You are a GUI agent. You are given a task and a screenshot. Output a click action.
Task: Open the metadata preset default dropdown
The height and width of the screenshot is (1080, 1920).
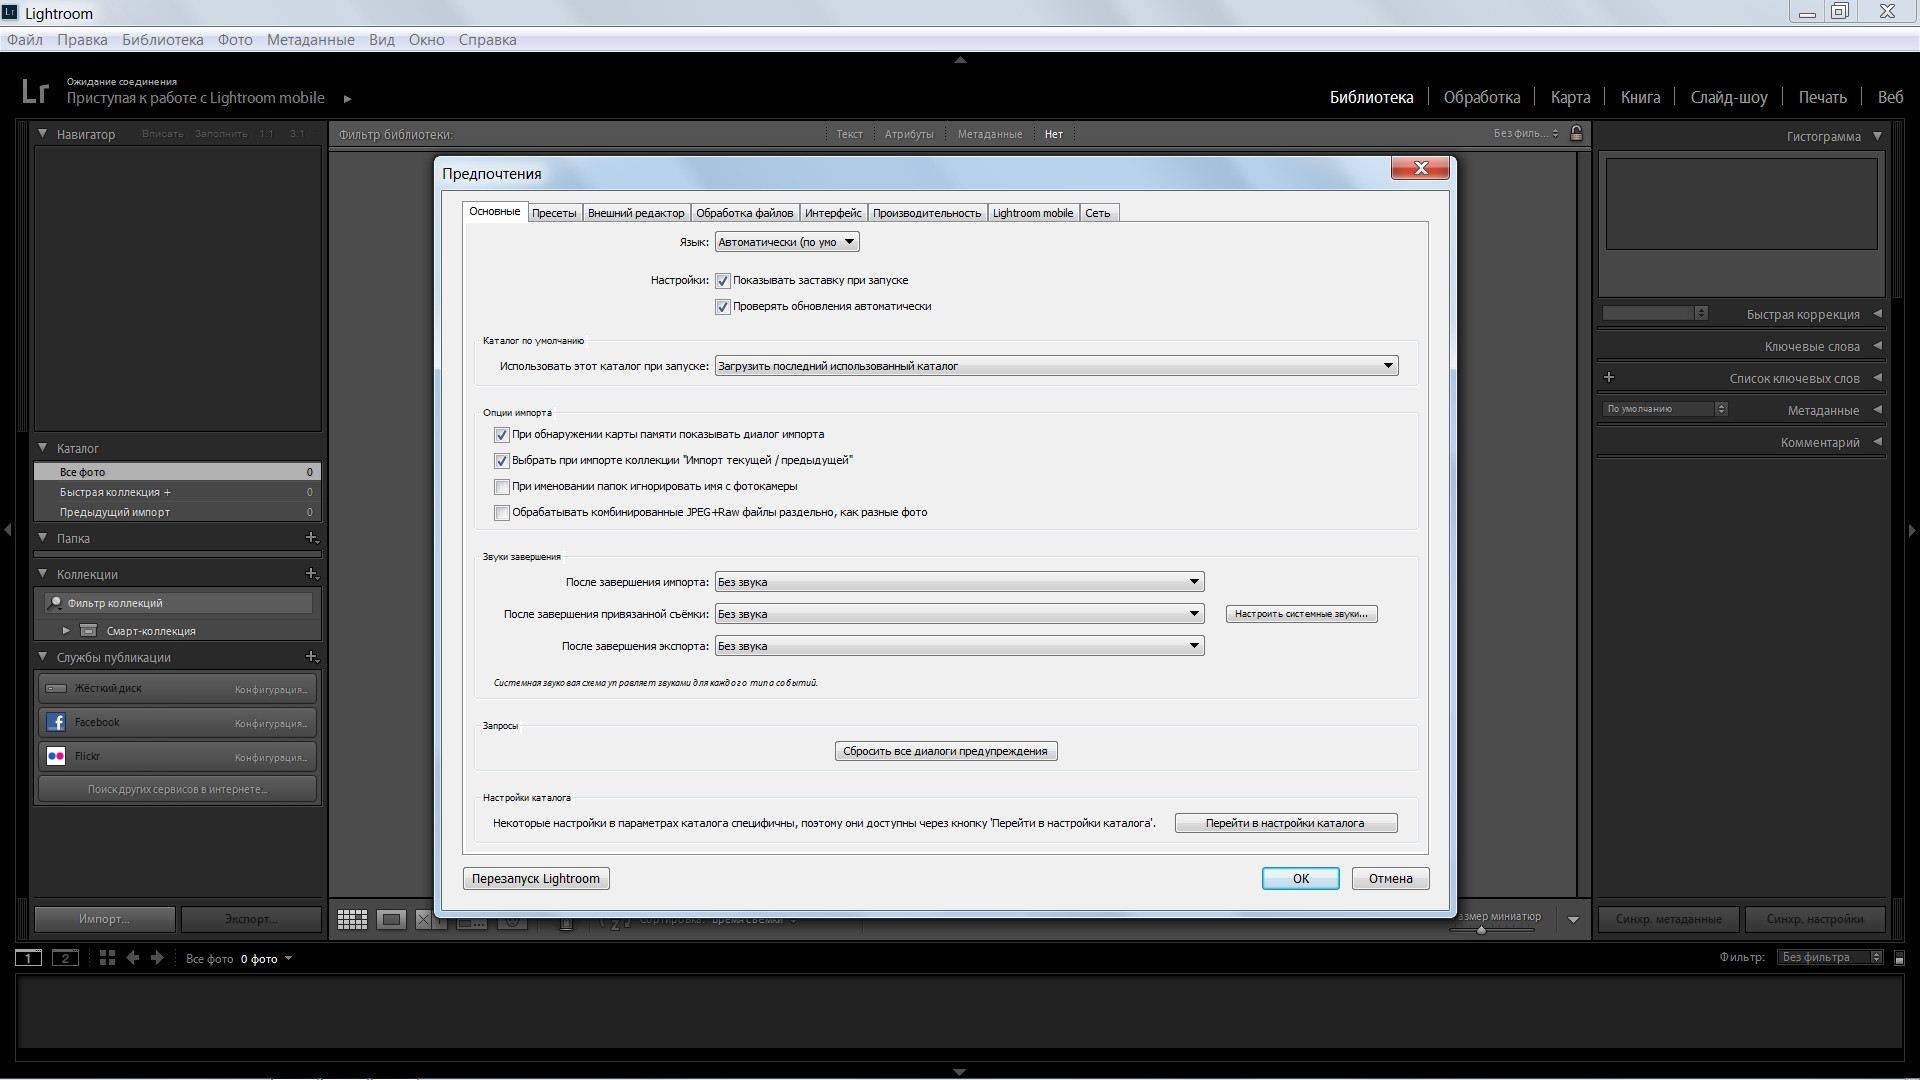(1665, 409)
